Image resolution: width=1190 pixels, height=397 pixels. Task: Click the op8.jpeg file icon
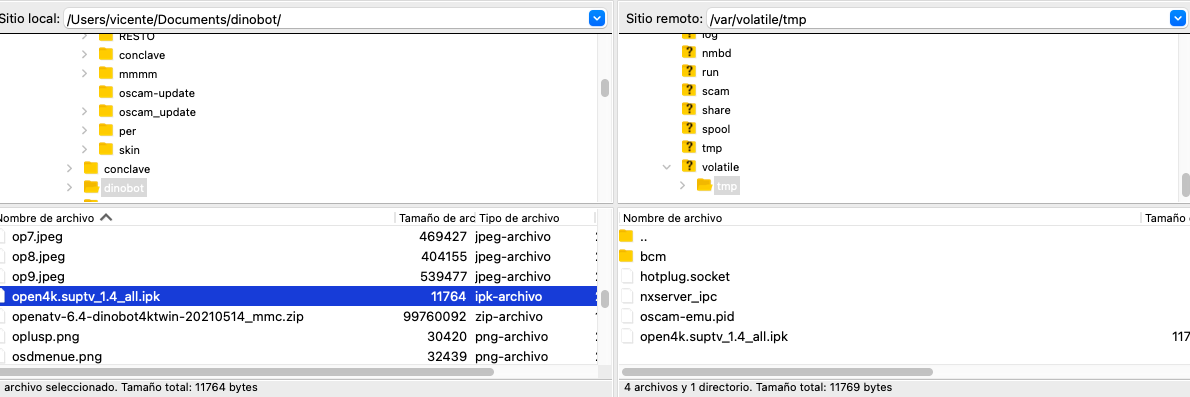2,256
